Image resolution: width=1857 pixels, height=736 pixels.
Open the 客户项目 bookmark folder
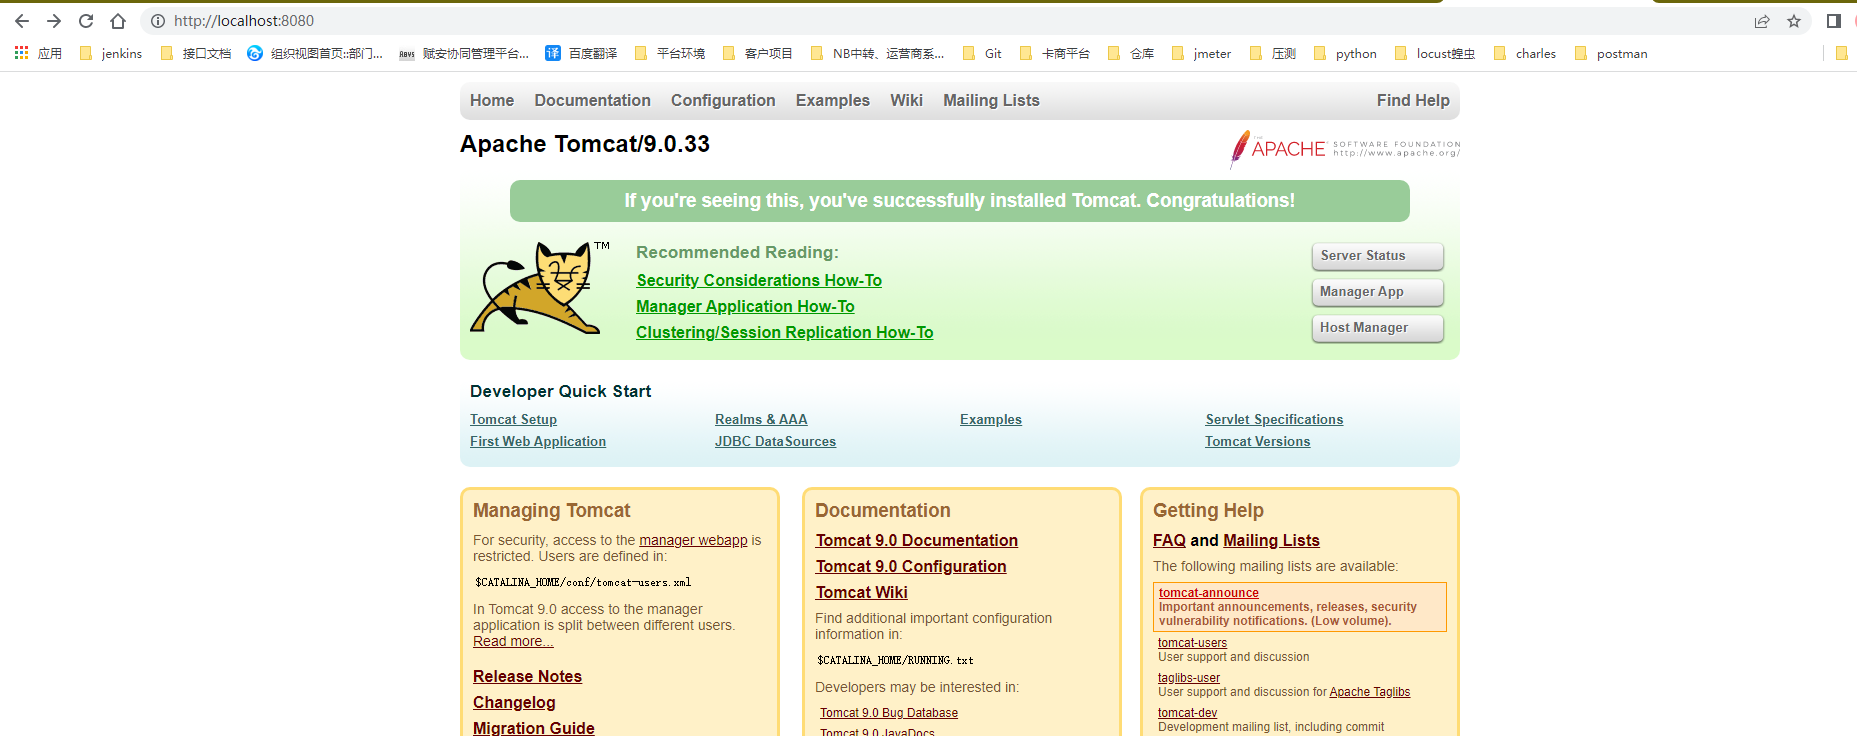pos(758,53)
